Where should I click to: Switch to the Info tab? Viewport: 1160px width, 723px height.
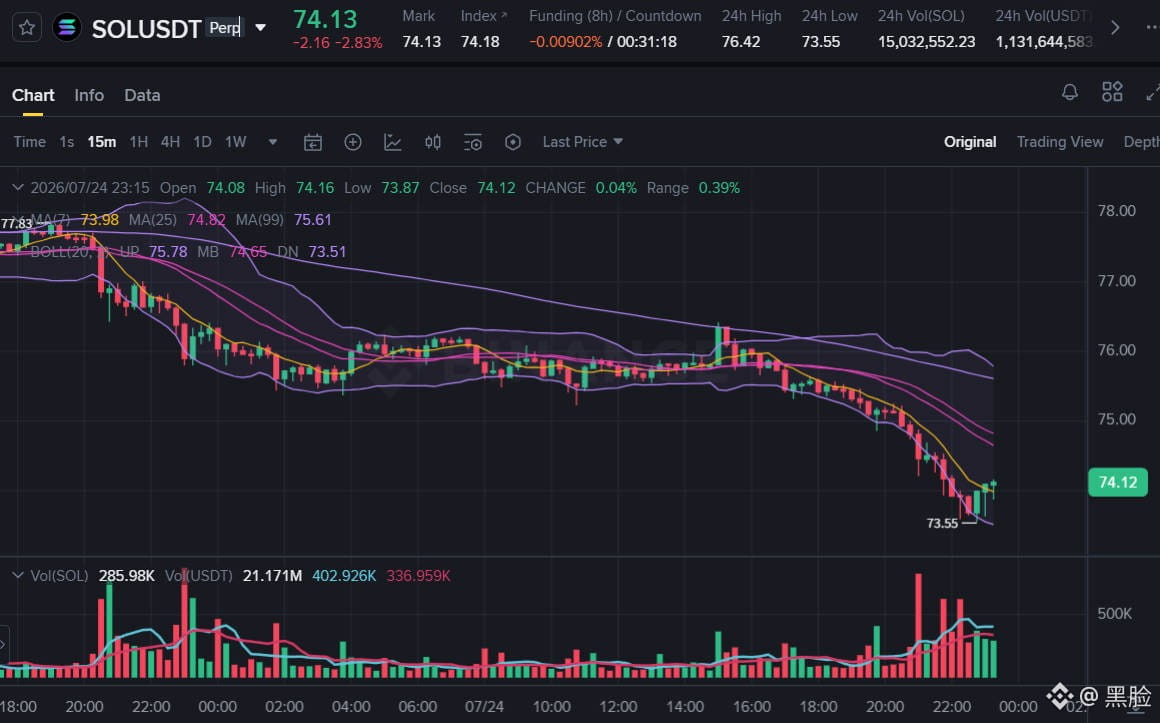tap(89, 95)
